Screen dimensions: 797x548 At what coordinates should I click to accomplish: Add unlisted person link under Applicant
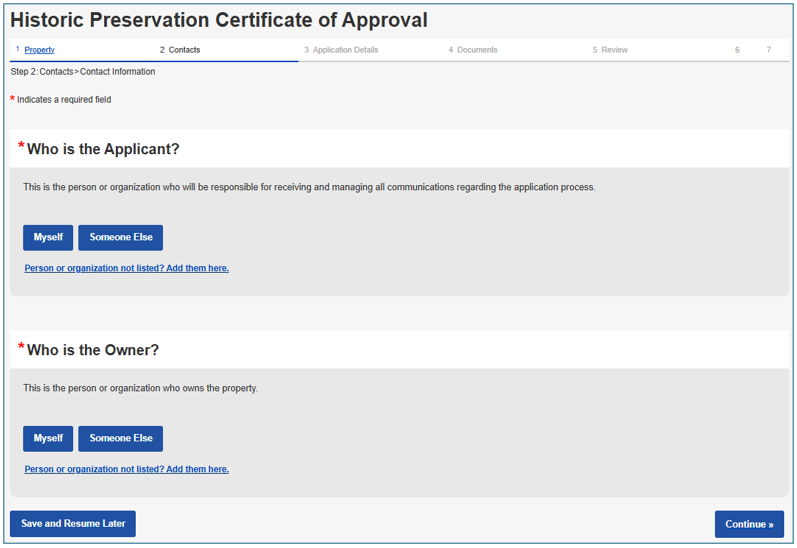pos(127,268)
